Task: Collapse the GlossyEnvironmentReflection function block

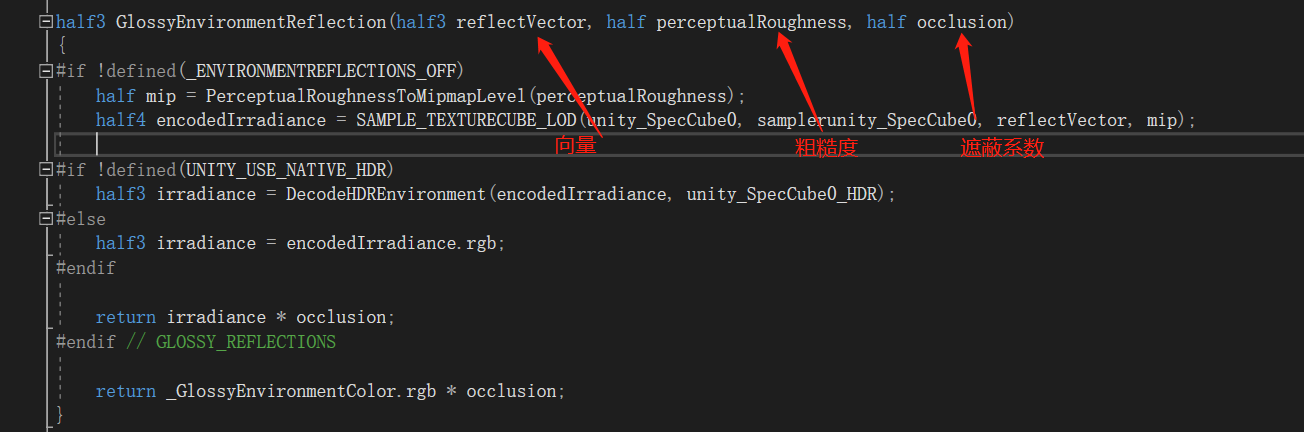Action: [x=45, y=22]
